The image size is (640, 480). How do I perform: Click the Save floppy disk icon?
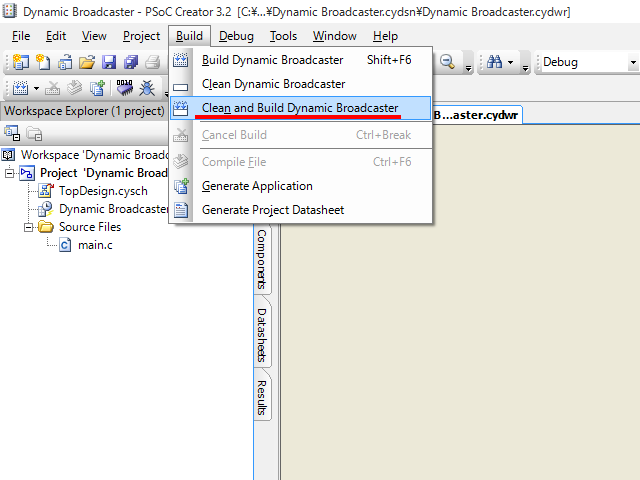tap(109, 62)
